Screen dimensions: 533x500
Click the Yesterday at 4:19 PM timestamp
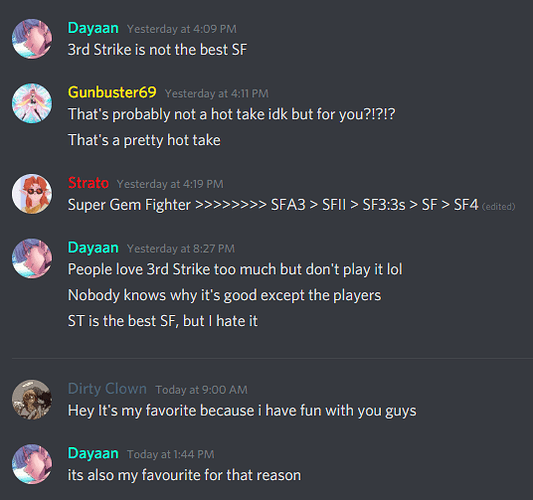coord(170,184)
